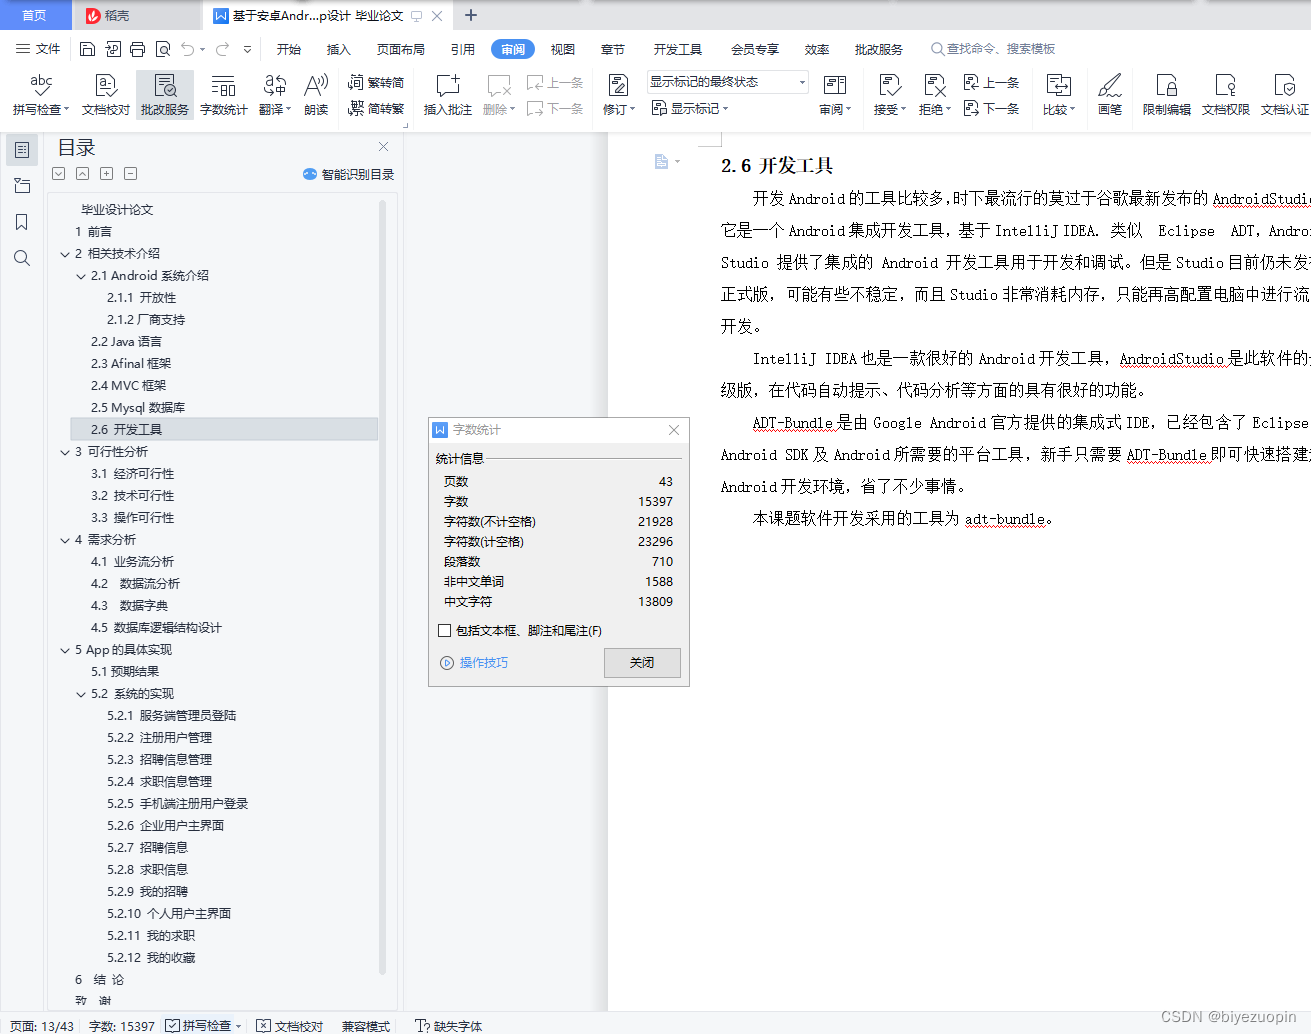Image resolution: width=1311 pixels, height=1034 pixels.
Task: Click the 目录 pane vertical scrollbar
Action: (x=382, y=587)
